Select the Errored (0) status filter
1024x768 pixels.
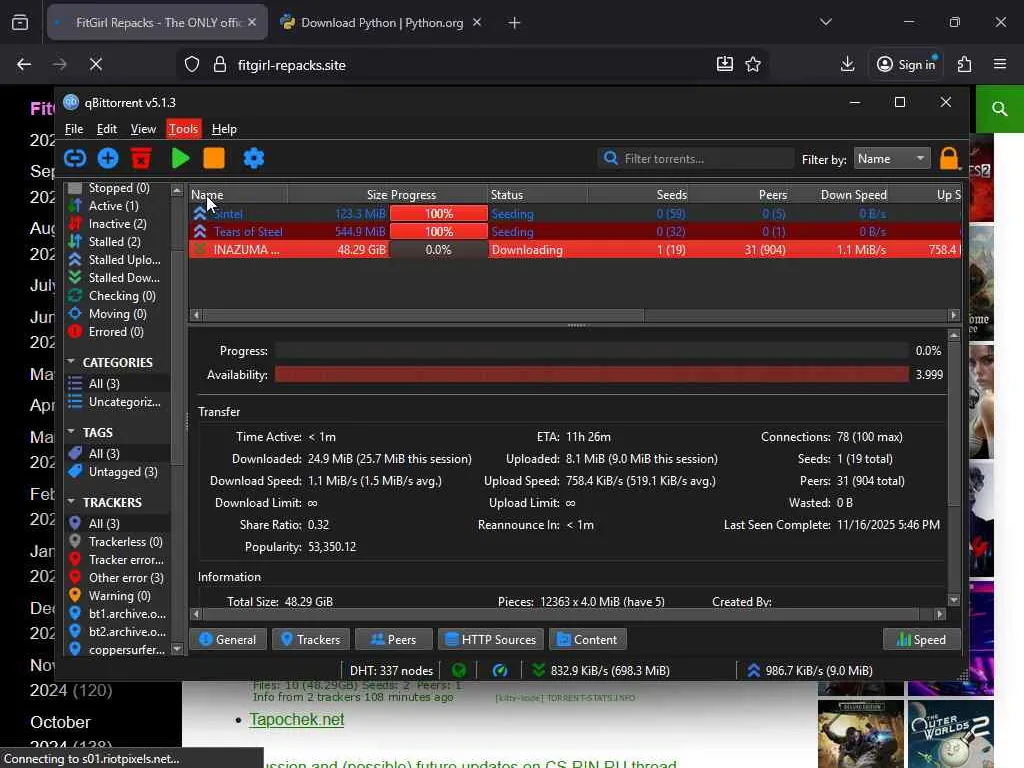click(118, 332)
